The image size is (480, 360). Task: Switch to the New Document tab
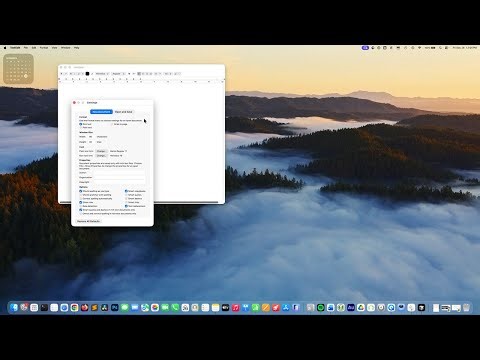pyautogui.click(x=101, y=112)
